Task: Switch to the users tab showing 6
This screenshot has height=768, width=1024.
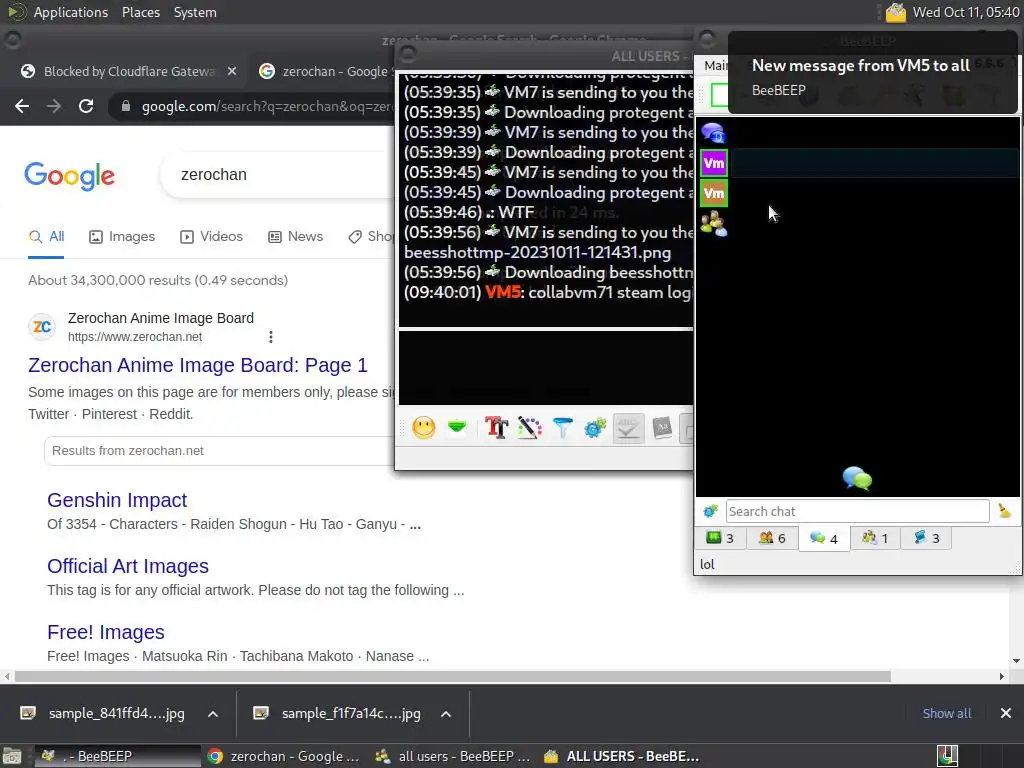Action: (772, 538)
